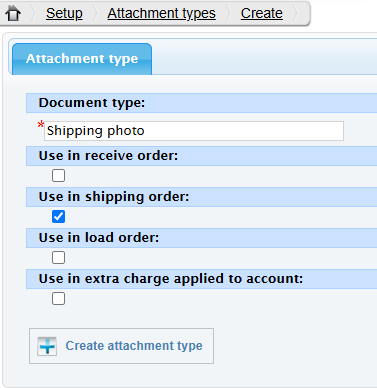Click the blue plus icon on create button
The width and height of the screenshot is (377, 388).
click(x=47, y=346)
